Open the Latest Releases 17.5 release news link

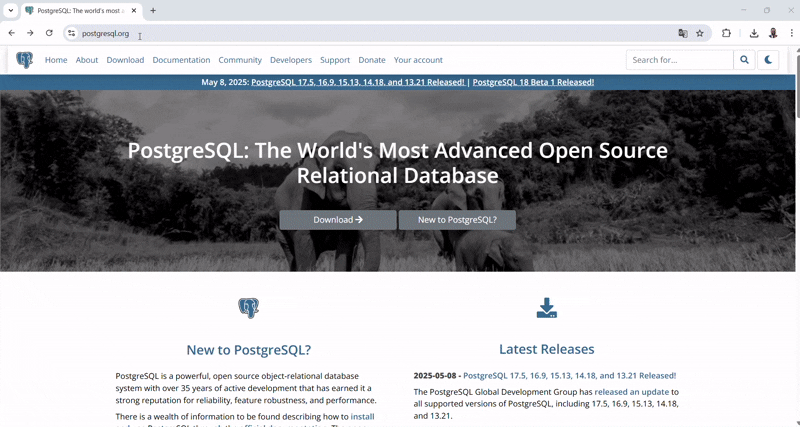click(x=569, y=375)
